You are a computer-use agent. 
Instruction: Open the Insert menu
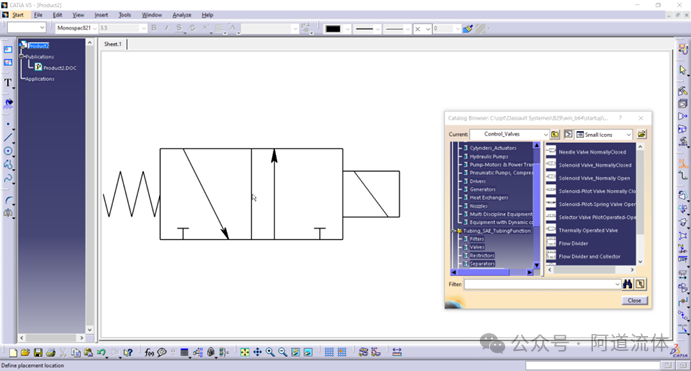click(x=101, y=15)
